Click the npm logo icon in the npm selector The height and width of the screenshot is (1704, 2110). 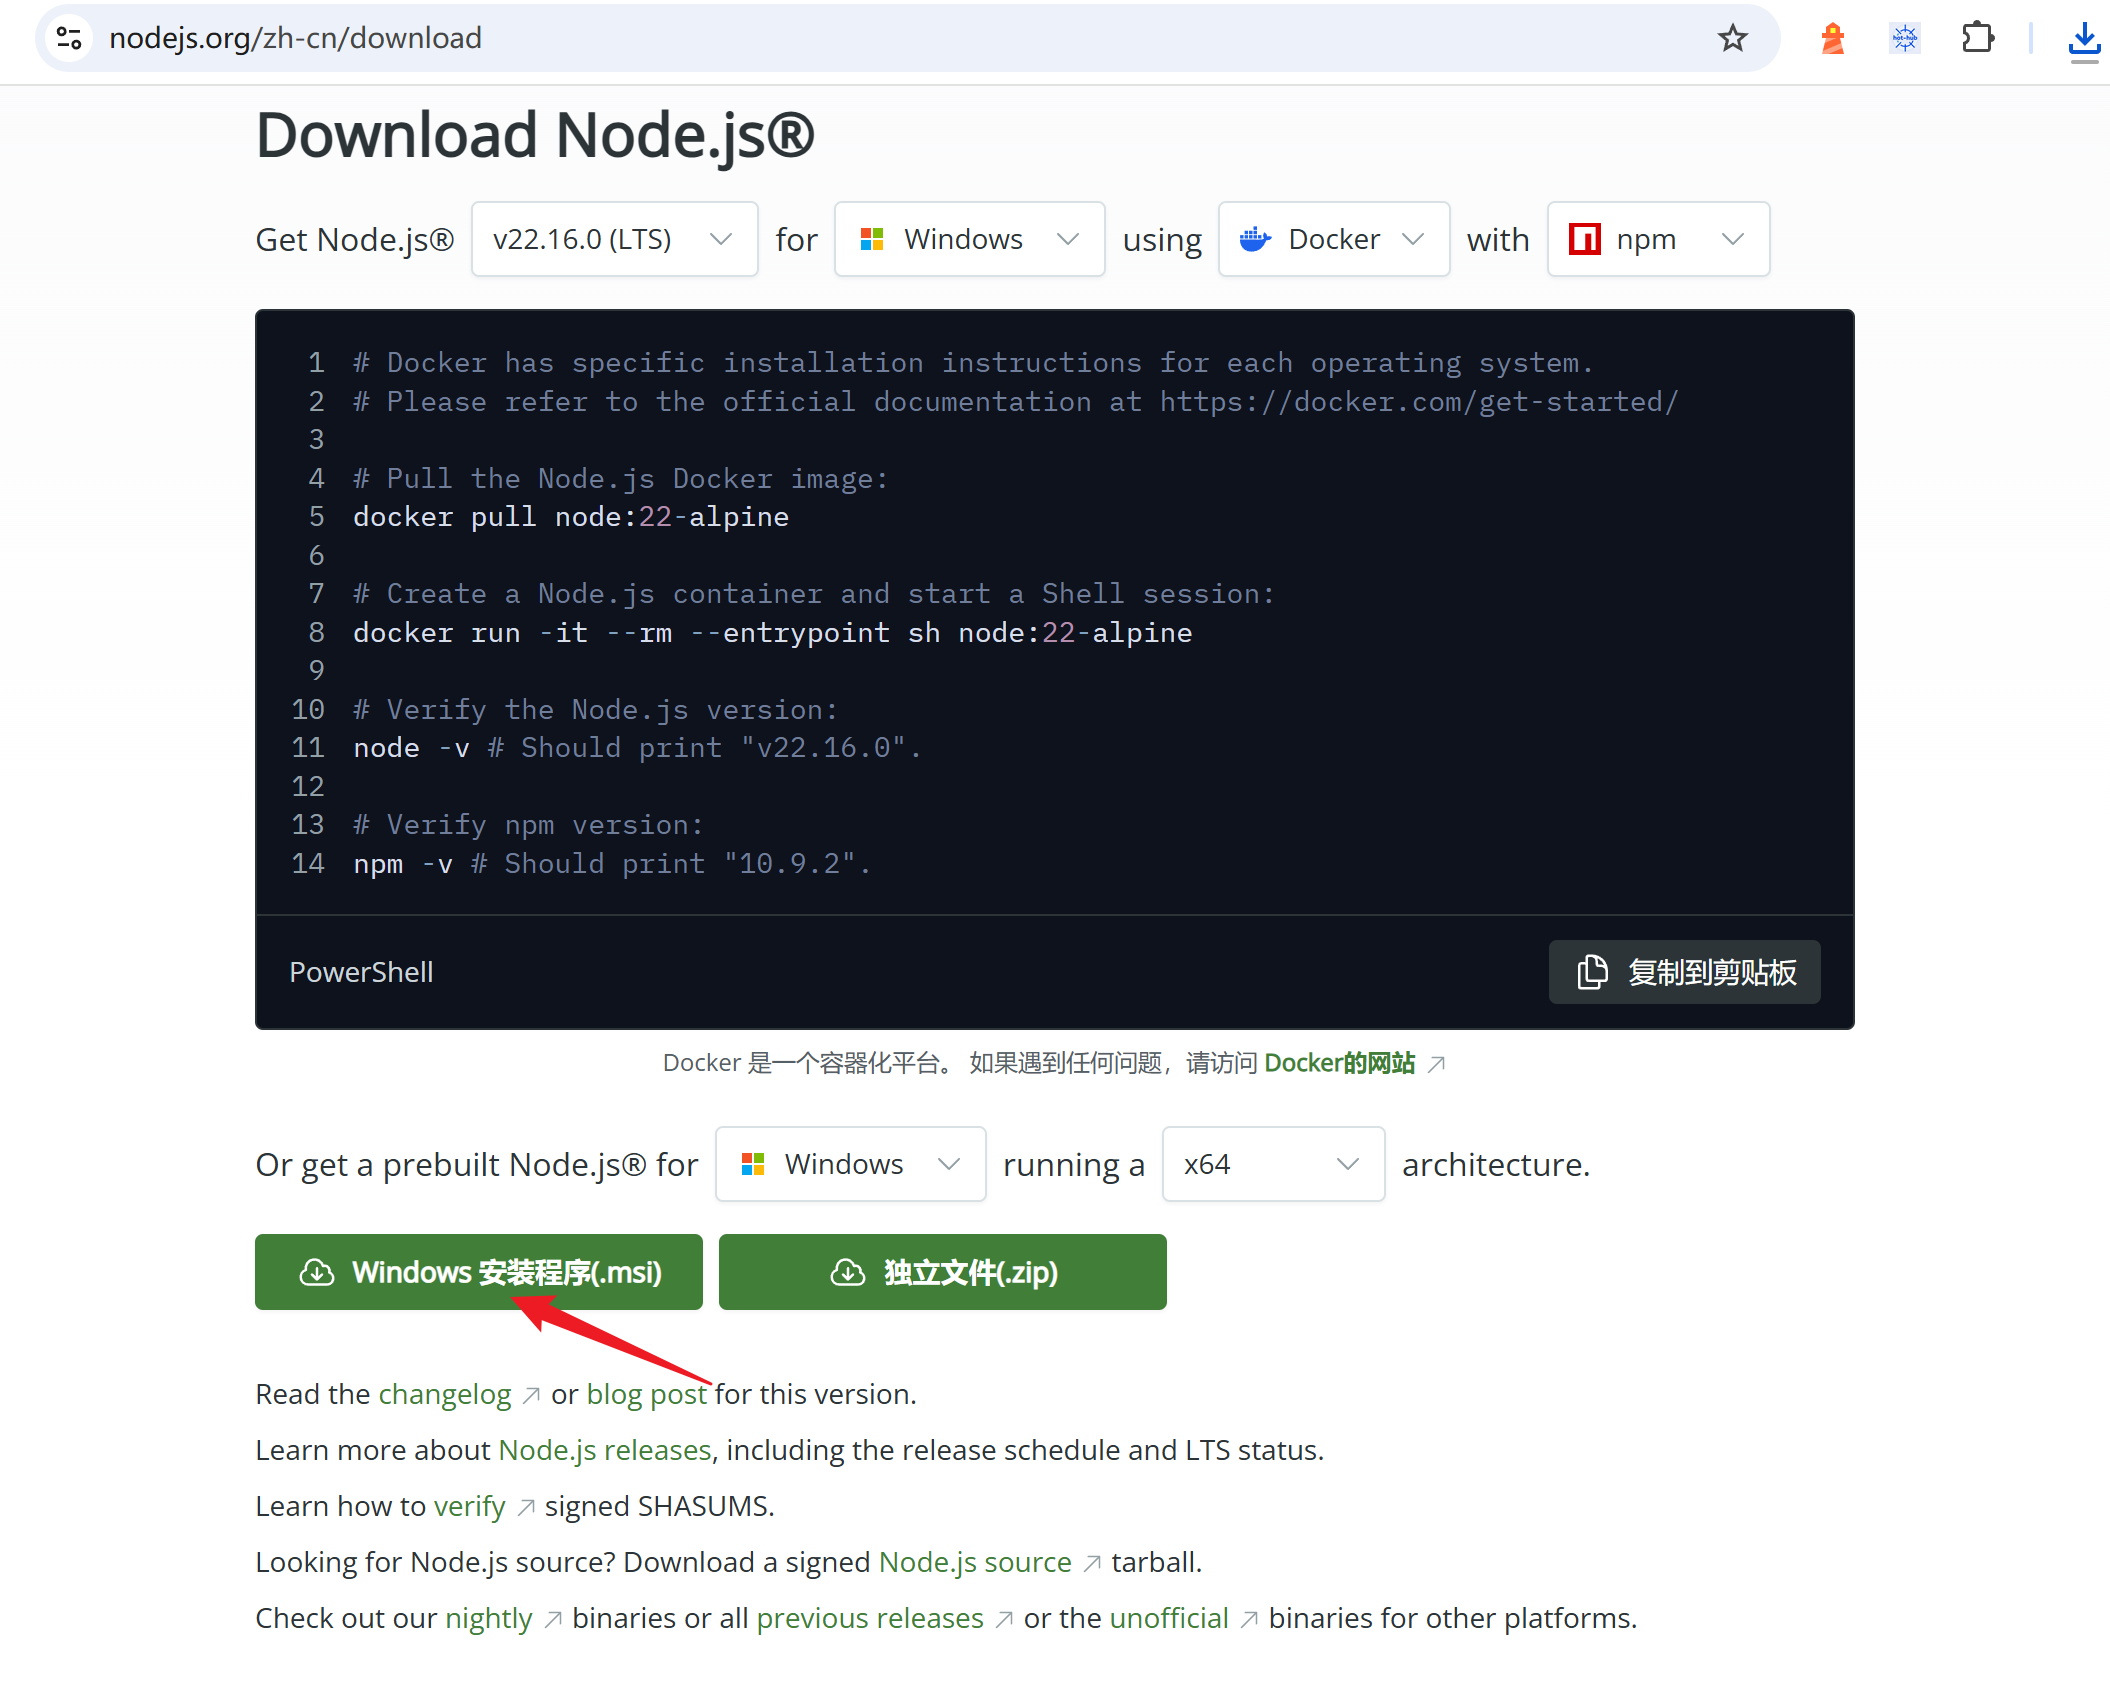pos(1585,239)
